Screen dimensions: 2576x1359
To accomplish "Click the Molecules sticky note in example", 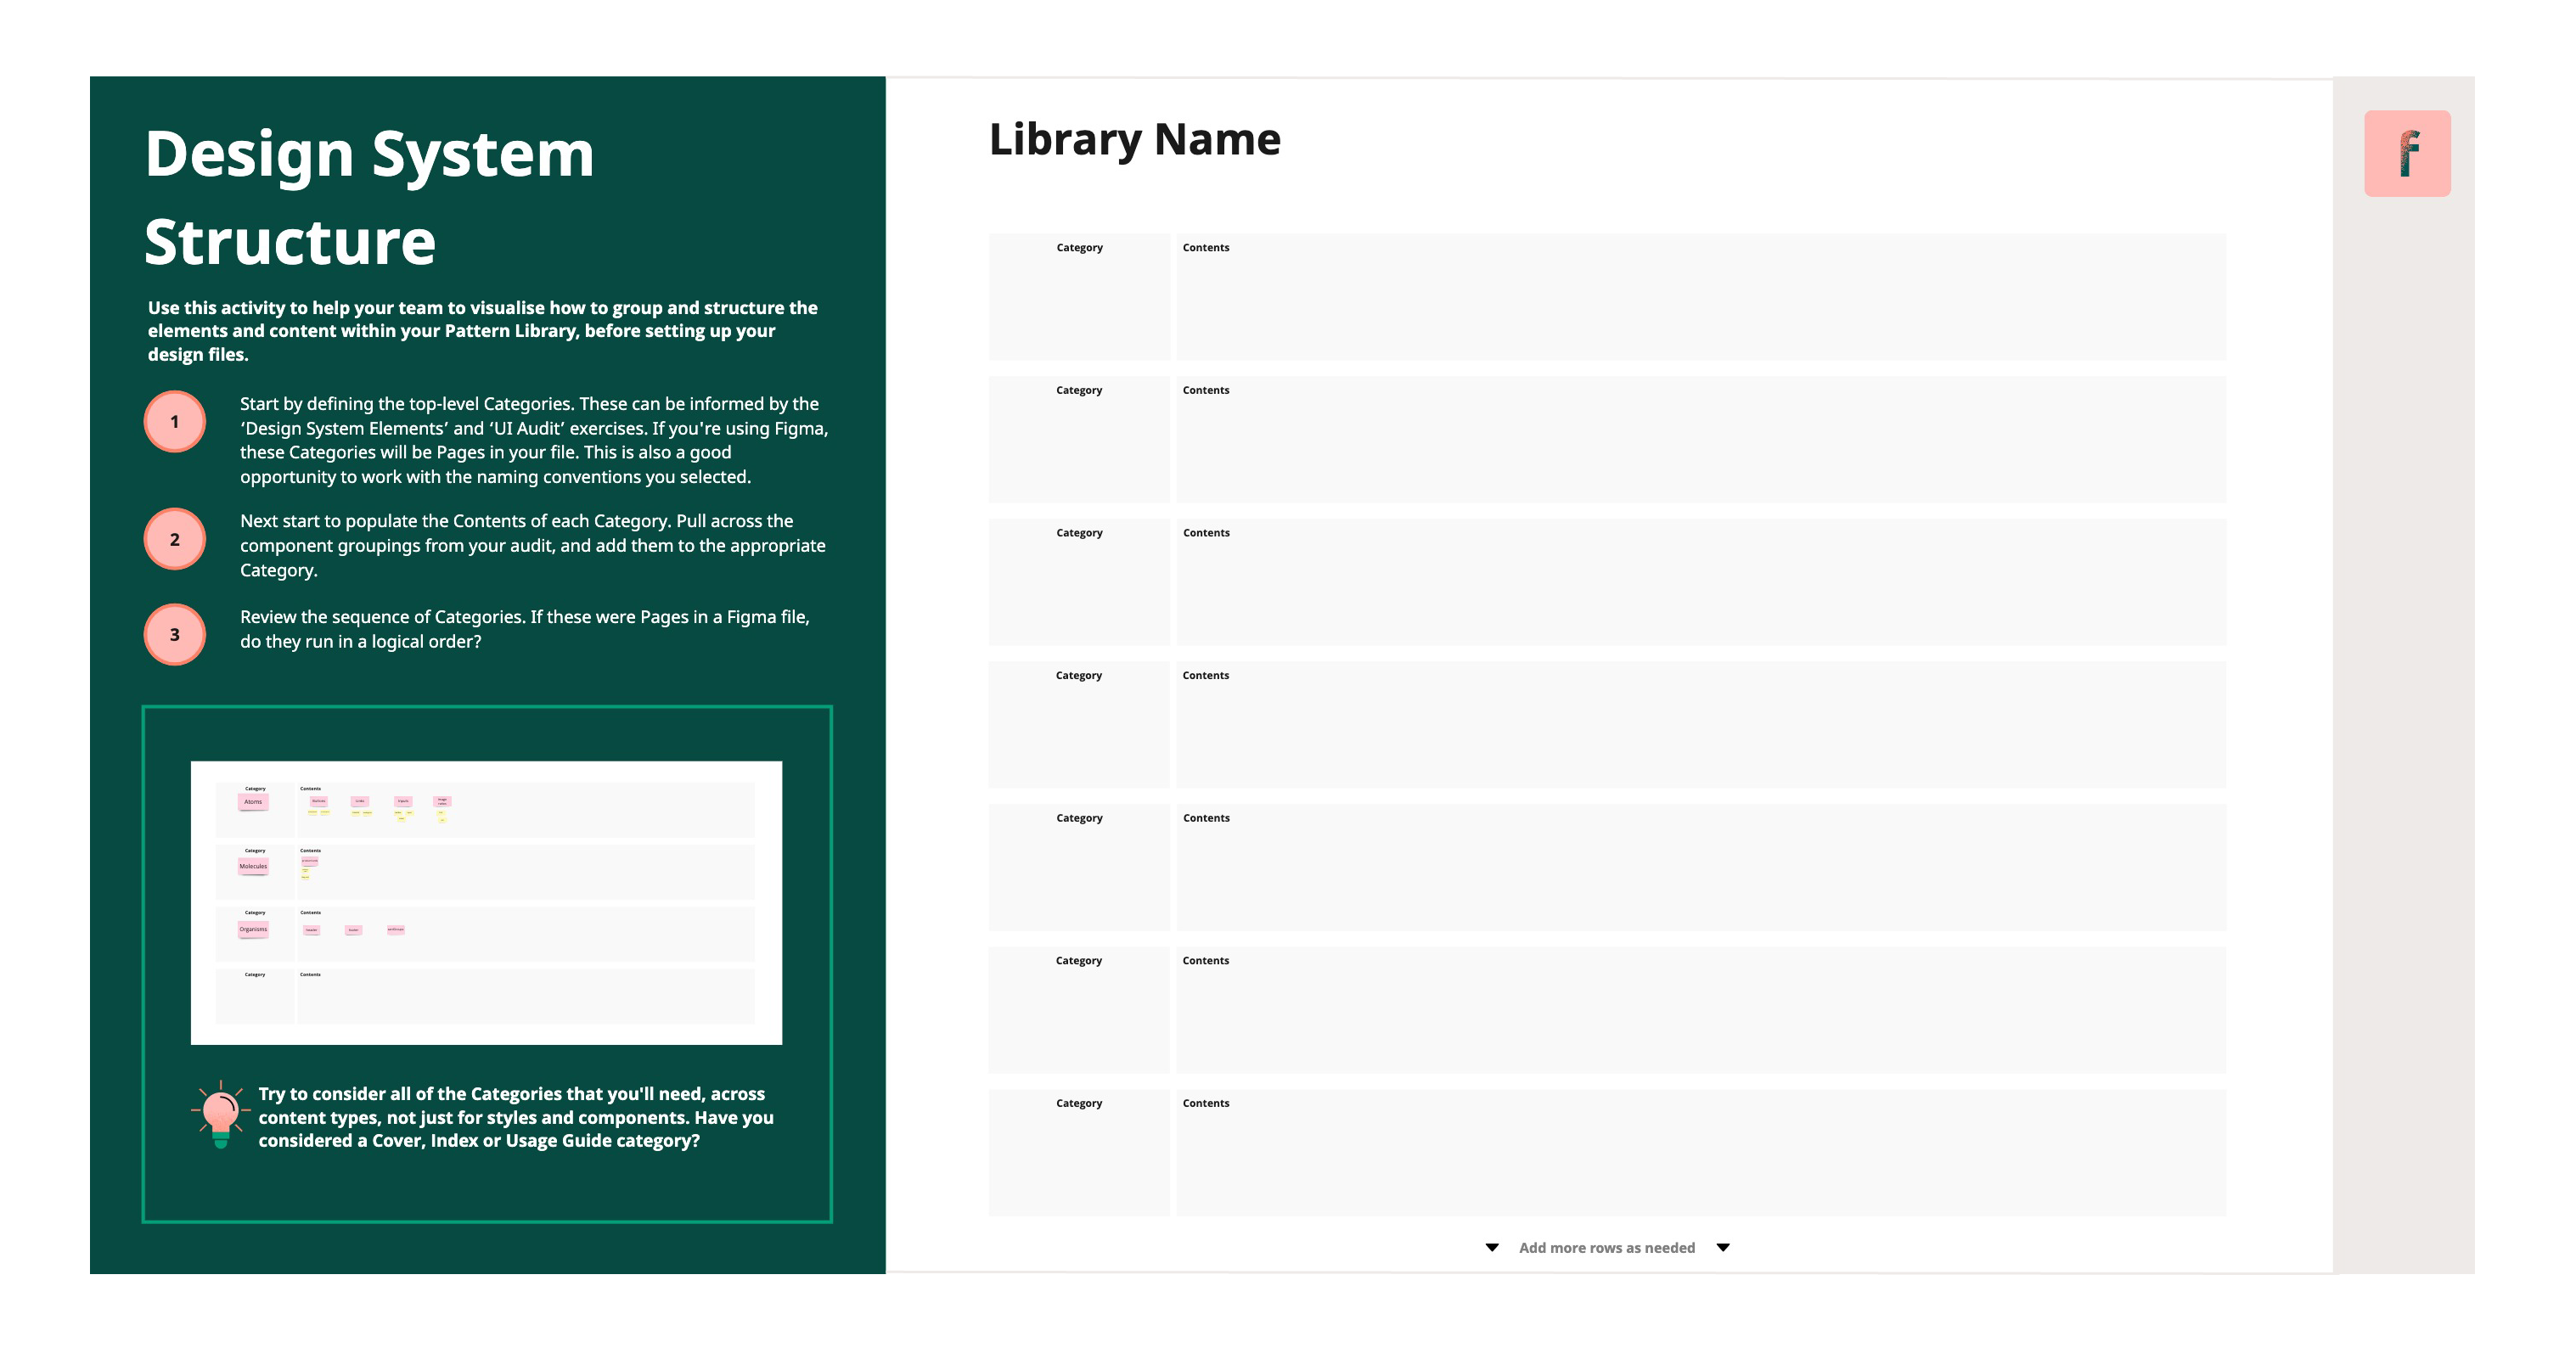I will coord(253,866).
